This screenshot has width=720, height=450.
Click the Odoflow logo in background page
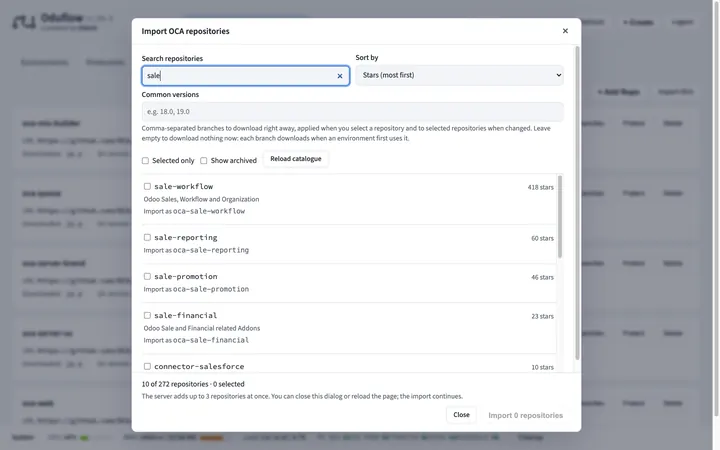[x=24, y=22]
